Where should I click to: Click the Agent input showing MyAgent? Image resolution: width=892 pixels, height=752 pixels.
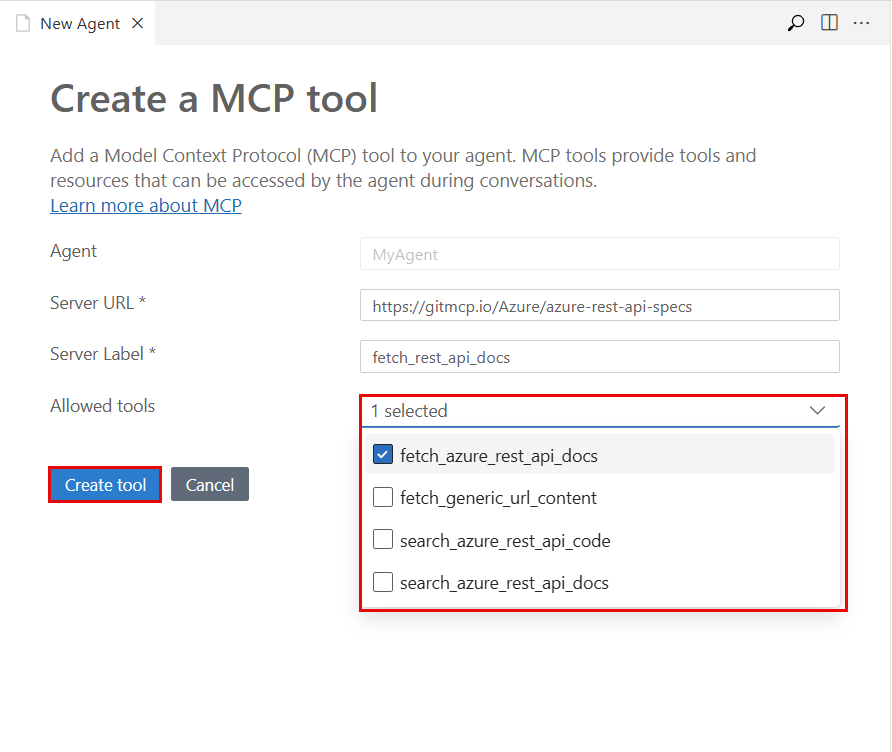[599, 253]
